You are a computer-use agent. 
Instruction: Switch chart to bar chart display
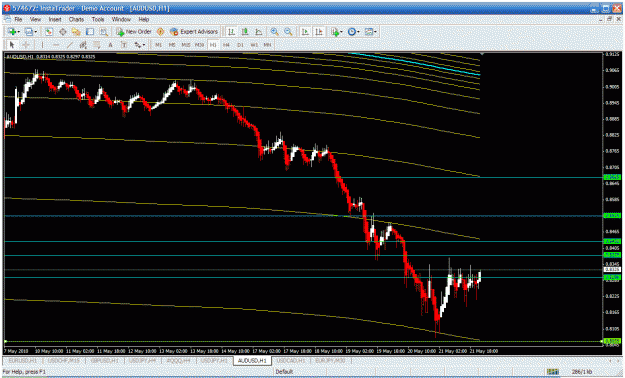(231, 32)
